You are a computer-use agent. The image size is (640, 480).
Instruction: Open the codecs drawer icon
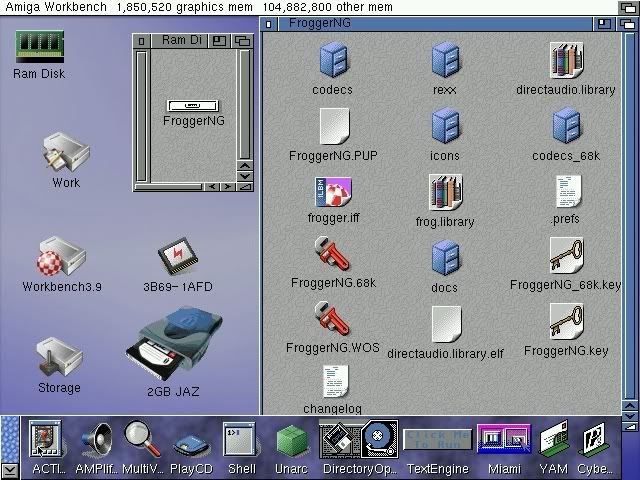(332, 62)
